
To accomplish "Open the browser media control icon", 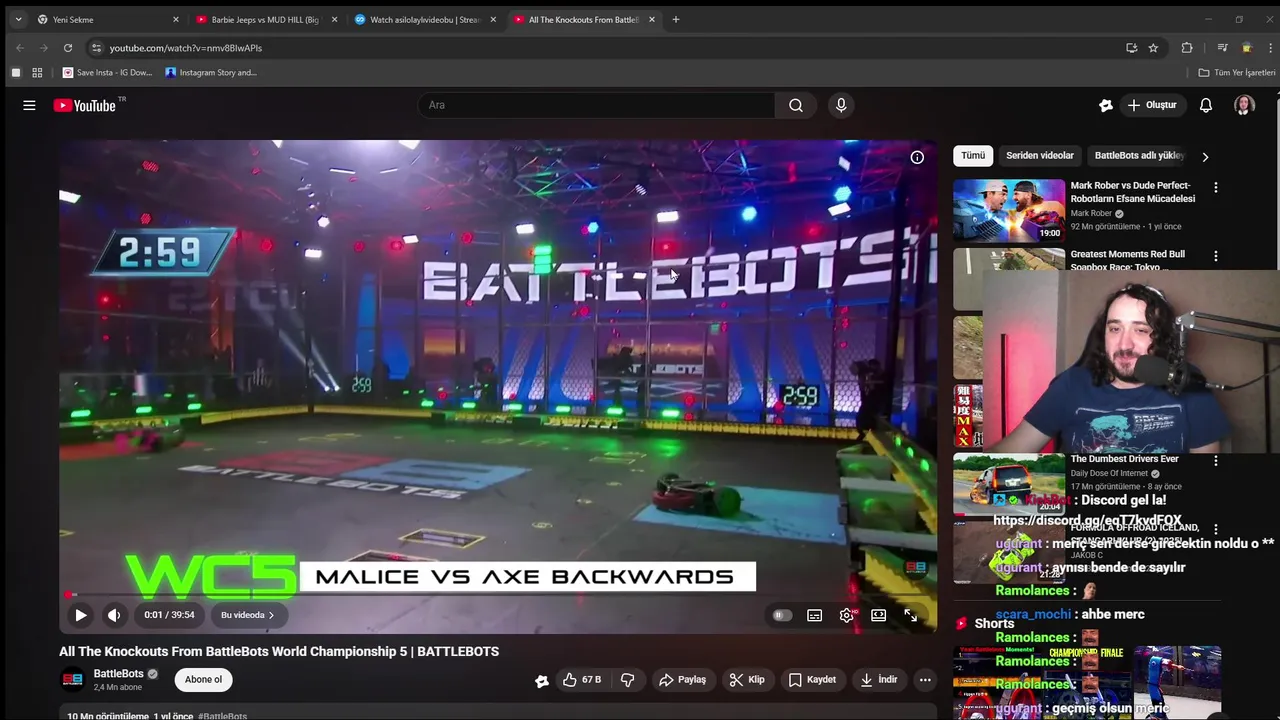I will point(1222,48).
